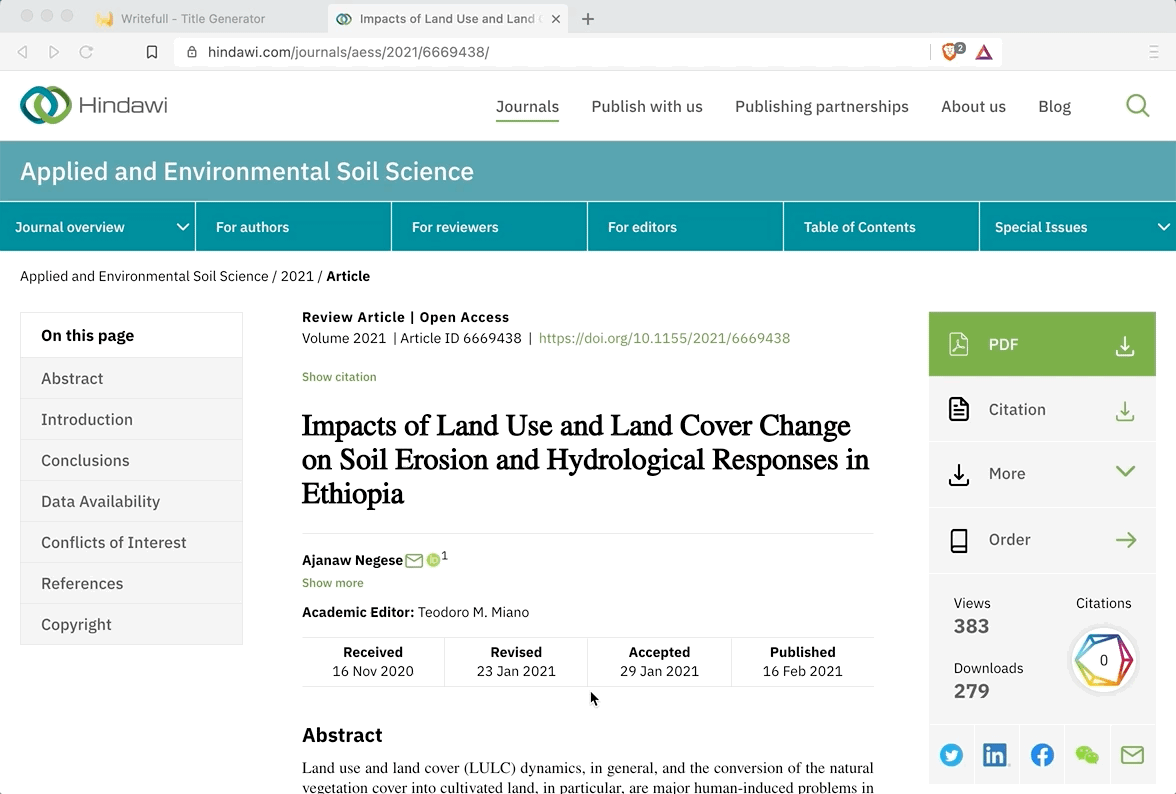This screenshot has width=1176, height=794.
Task: Click the author name Ajanaw Negese
Action: 352,561
